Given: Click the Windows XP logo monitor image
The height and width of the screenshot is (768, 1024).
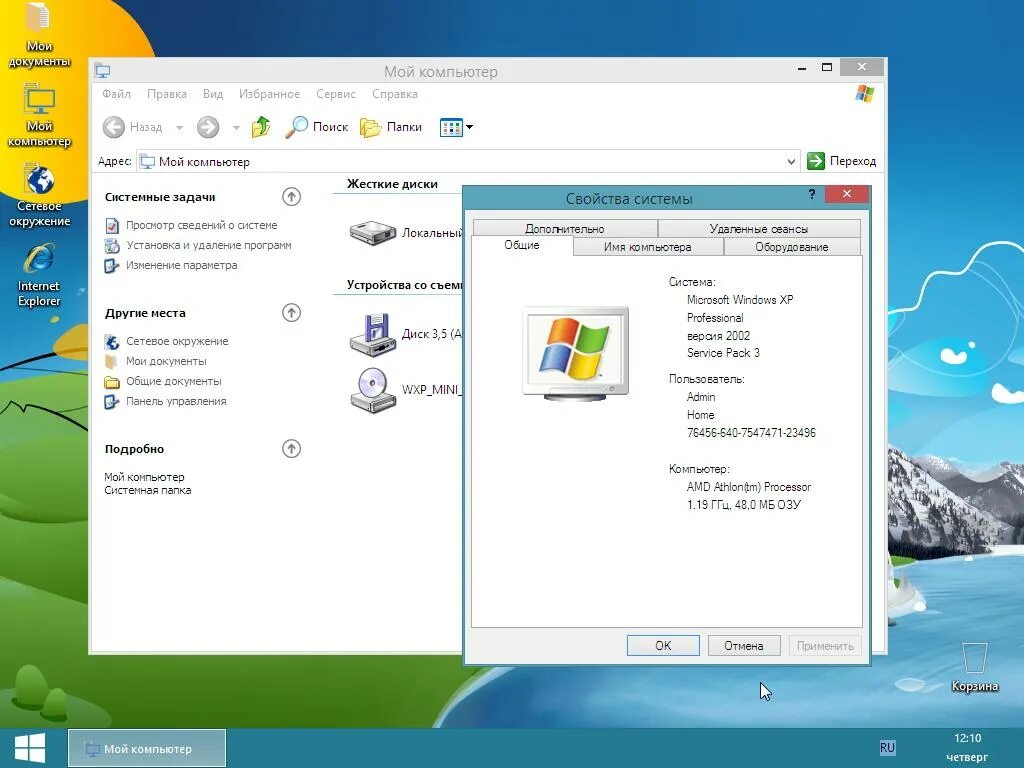Looking at the screenshot, I should (x=575, y=353).
